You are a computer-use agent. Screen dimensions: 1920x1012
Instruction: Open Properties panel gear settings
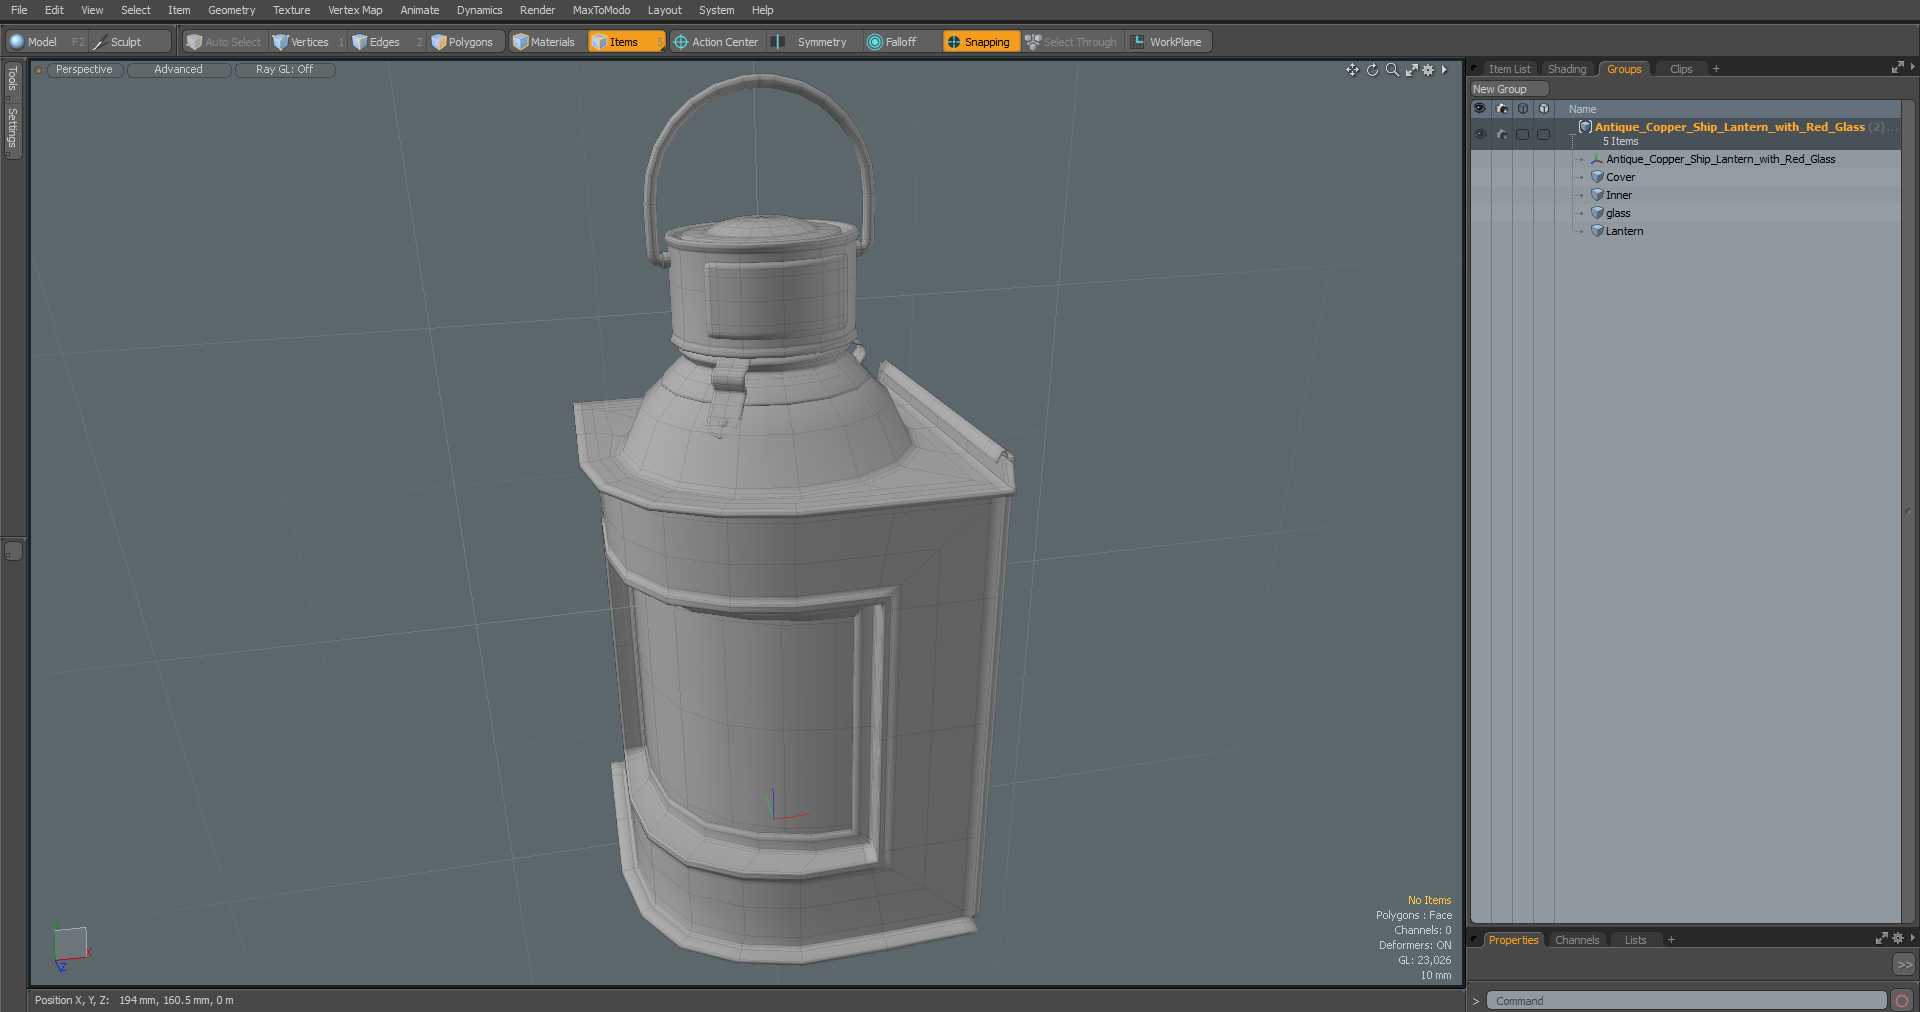pos(1897,938)
